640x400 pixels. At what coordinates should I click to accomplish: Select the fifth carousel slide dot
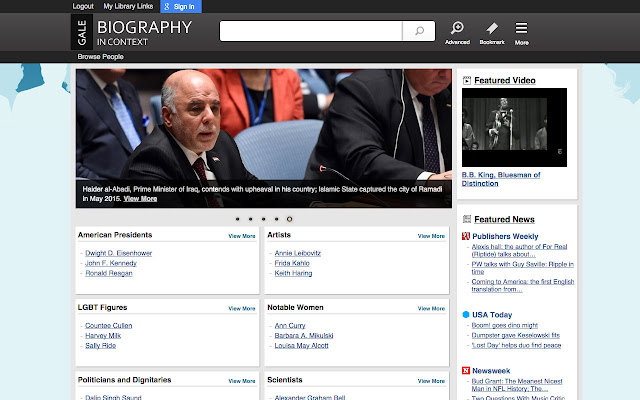[289, 218]
